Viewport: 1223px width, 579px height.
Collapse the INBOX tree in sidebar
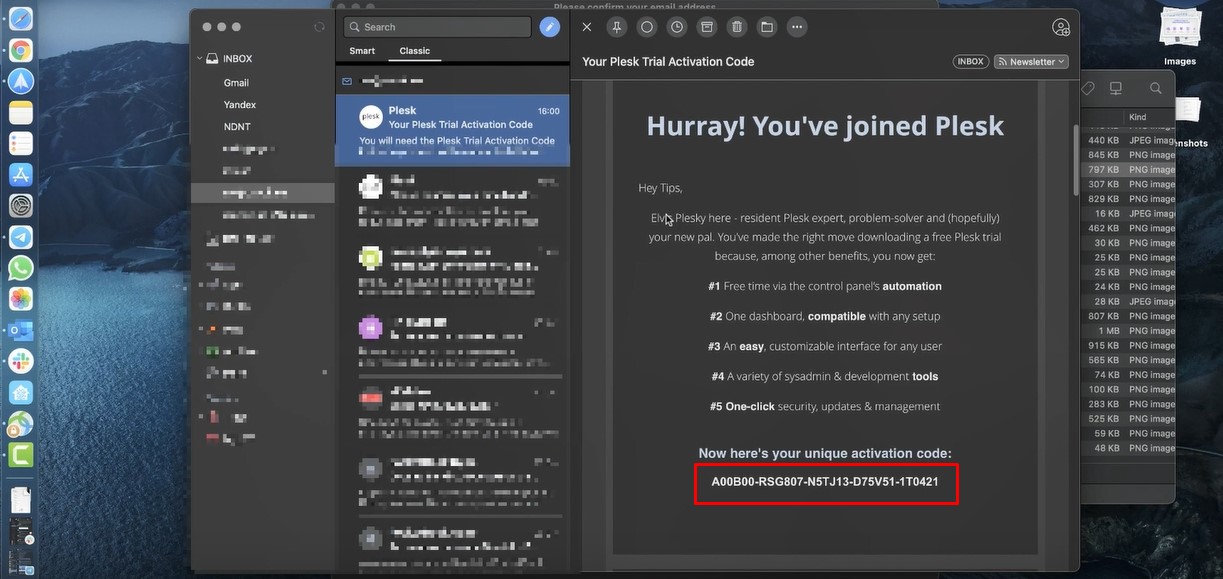tap(200, 59)
